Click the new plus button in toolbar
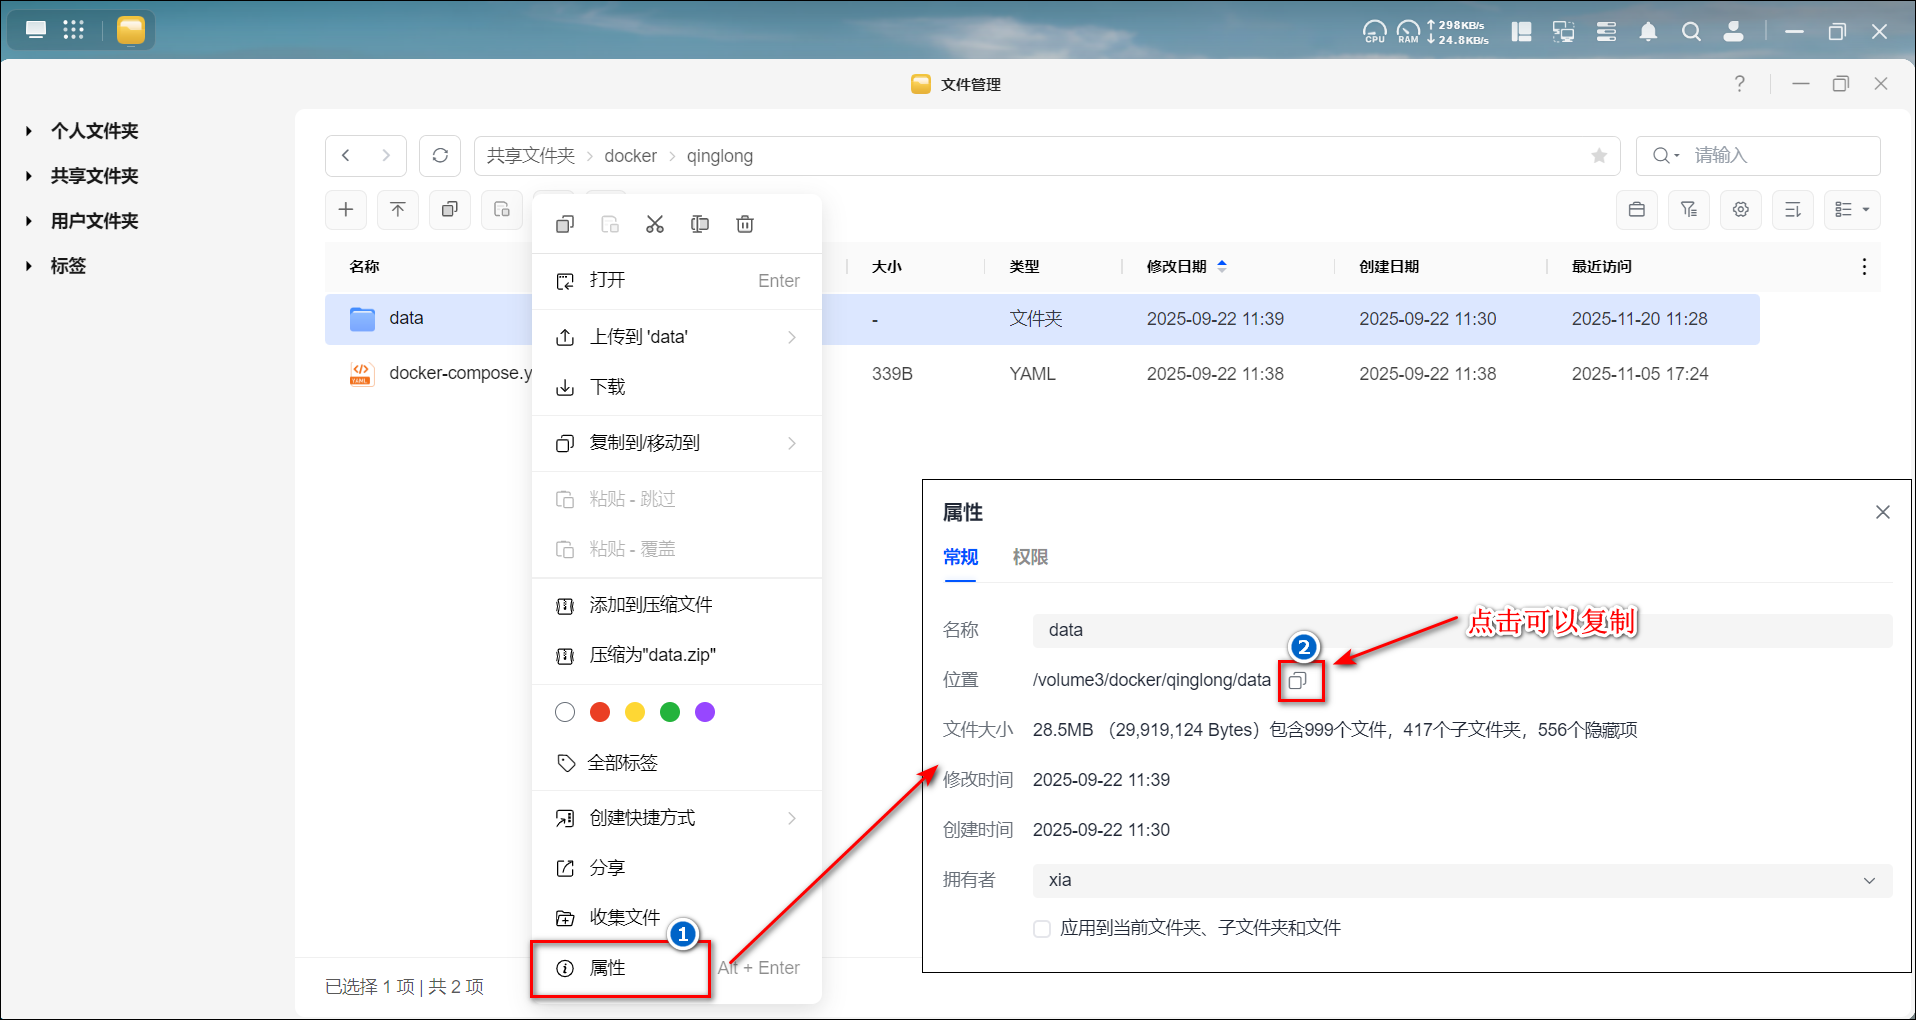The image size is (1916, 1020). tap(346, 210)
